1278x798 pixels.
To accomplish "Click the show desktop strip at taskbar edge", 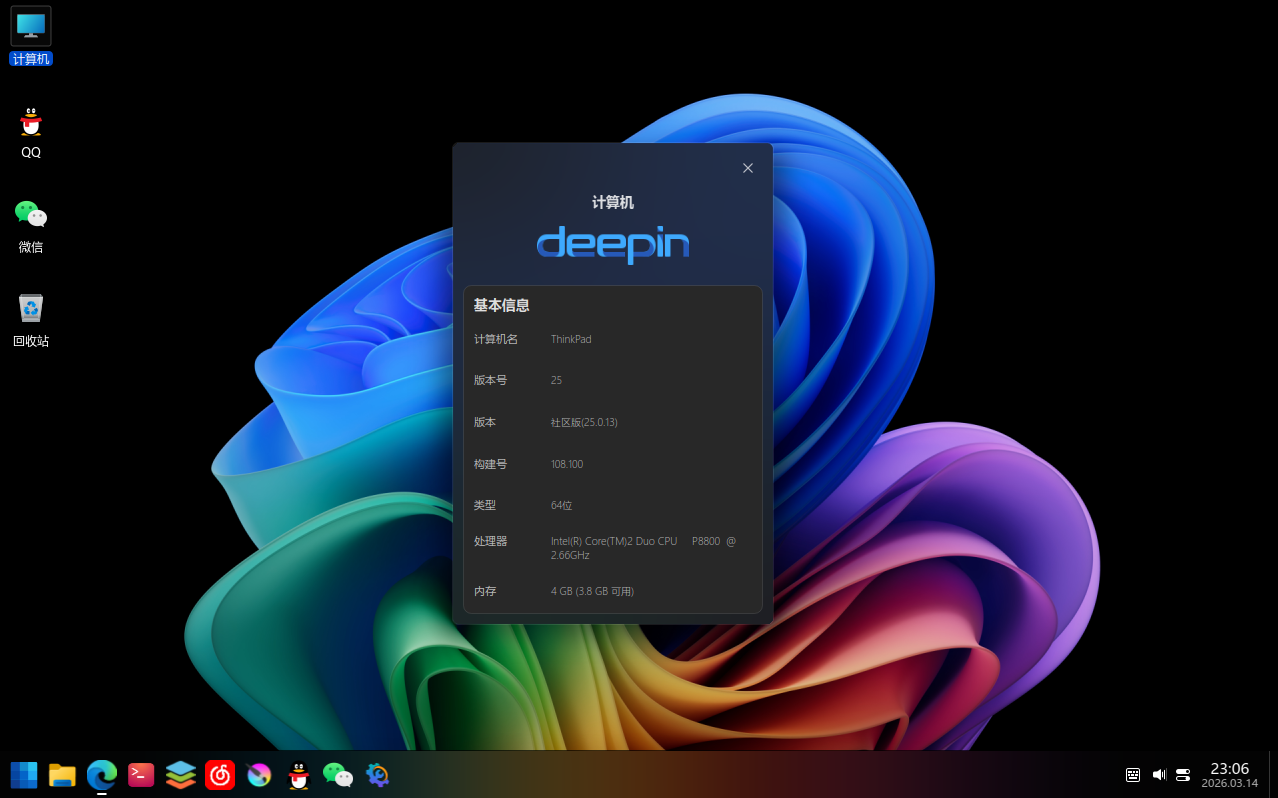I will [1273, 775].
